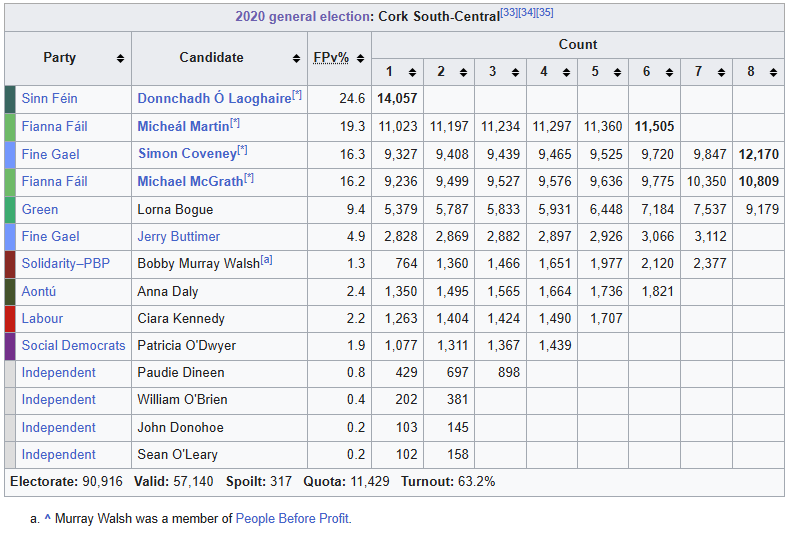Viewport: 789px width, 533px height.
Task: Click the Ciara Kennedy candidate name
Action: (181, 319)
